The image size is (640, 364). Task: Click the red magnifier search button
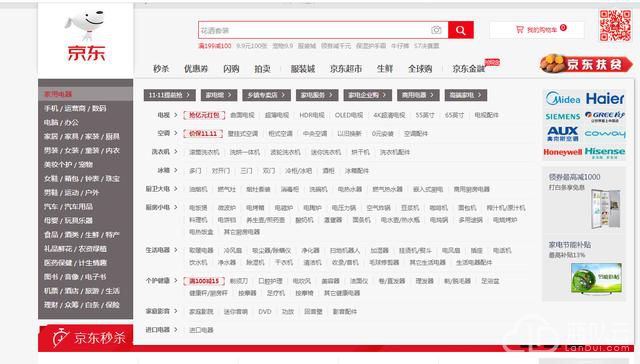pos(460,30)
